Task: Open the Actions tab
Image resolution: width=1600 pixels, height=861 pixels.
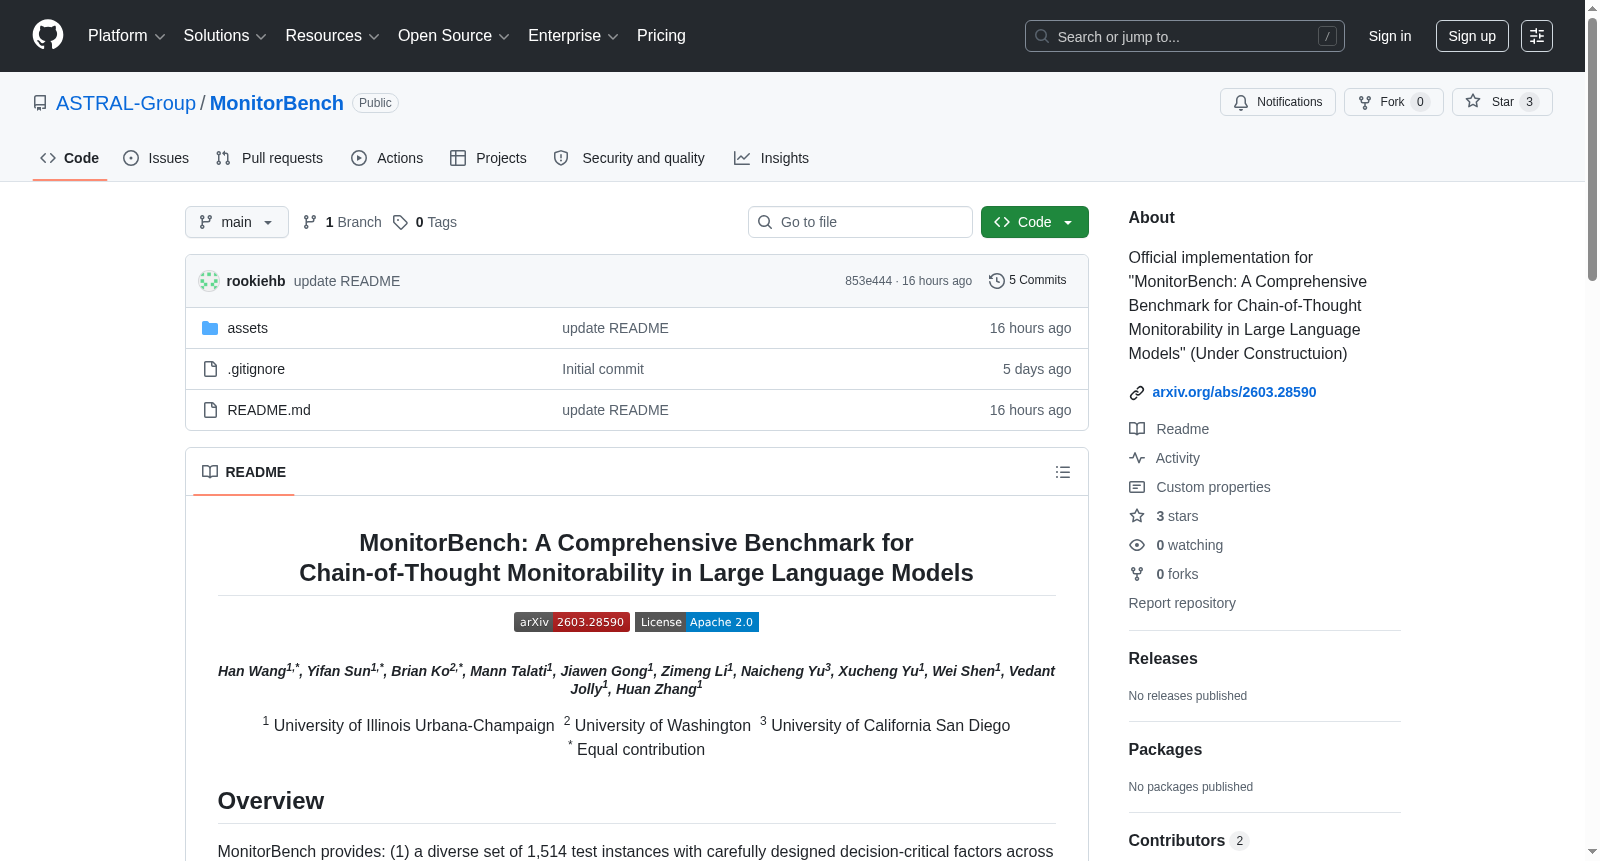Action: click(387, 158)
